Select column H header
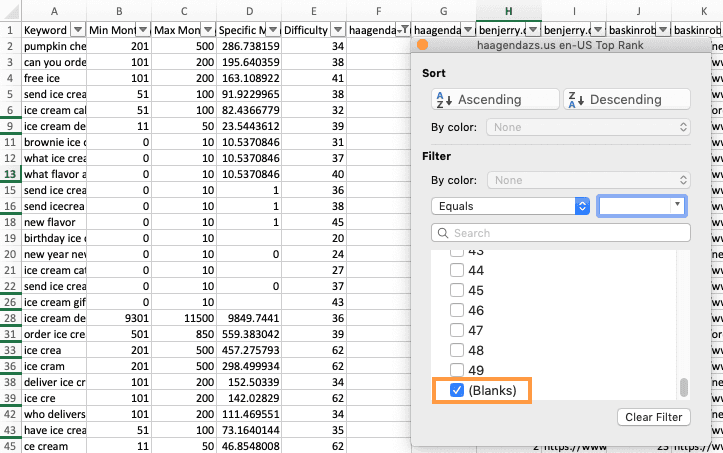Viewport: 723px width, 453px height. coord(509,10)
